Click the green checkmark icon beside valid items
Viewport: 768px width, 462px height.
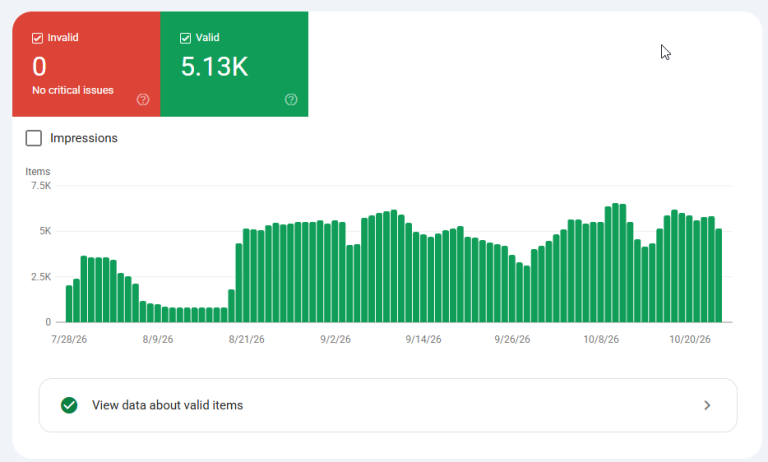coord(69,405)
